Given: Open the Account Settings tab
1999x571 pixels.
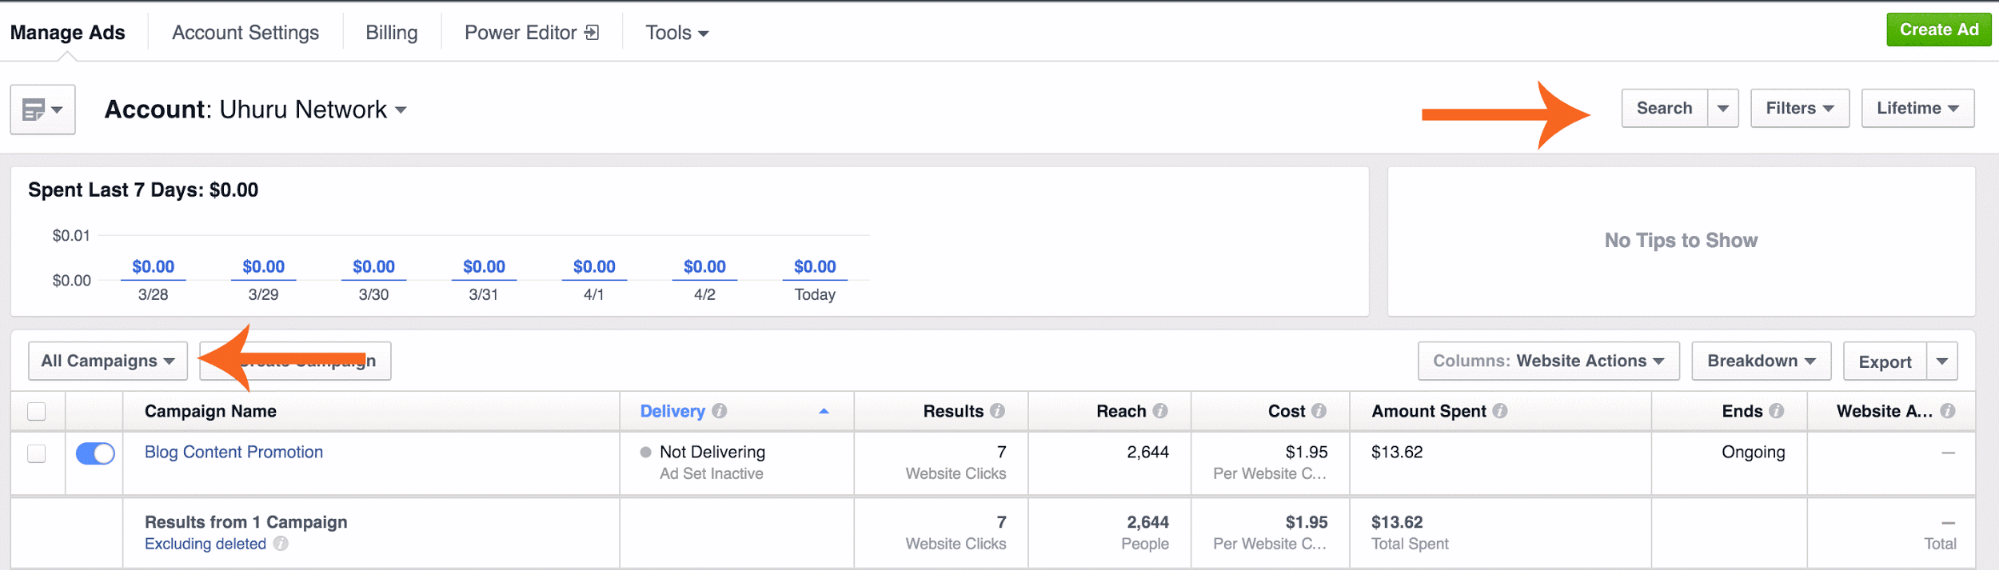Looking at the screenshot, I should tap(245, 32).
